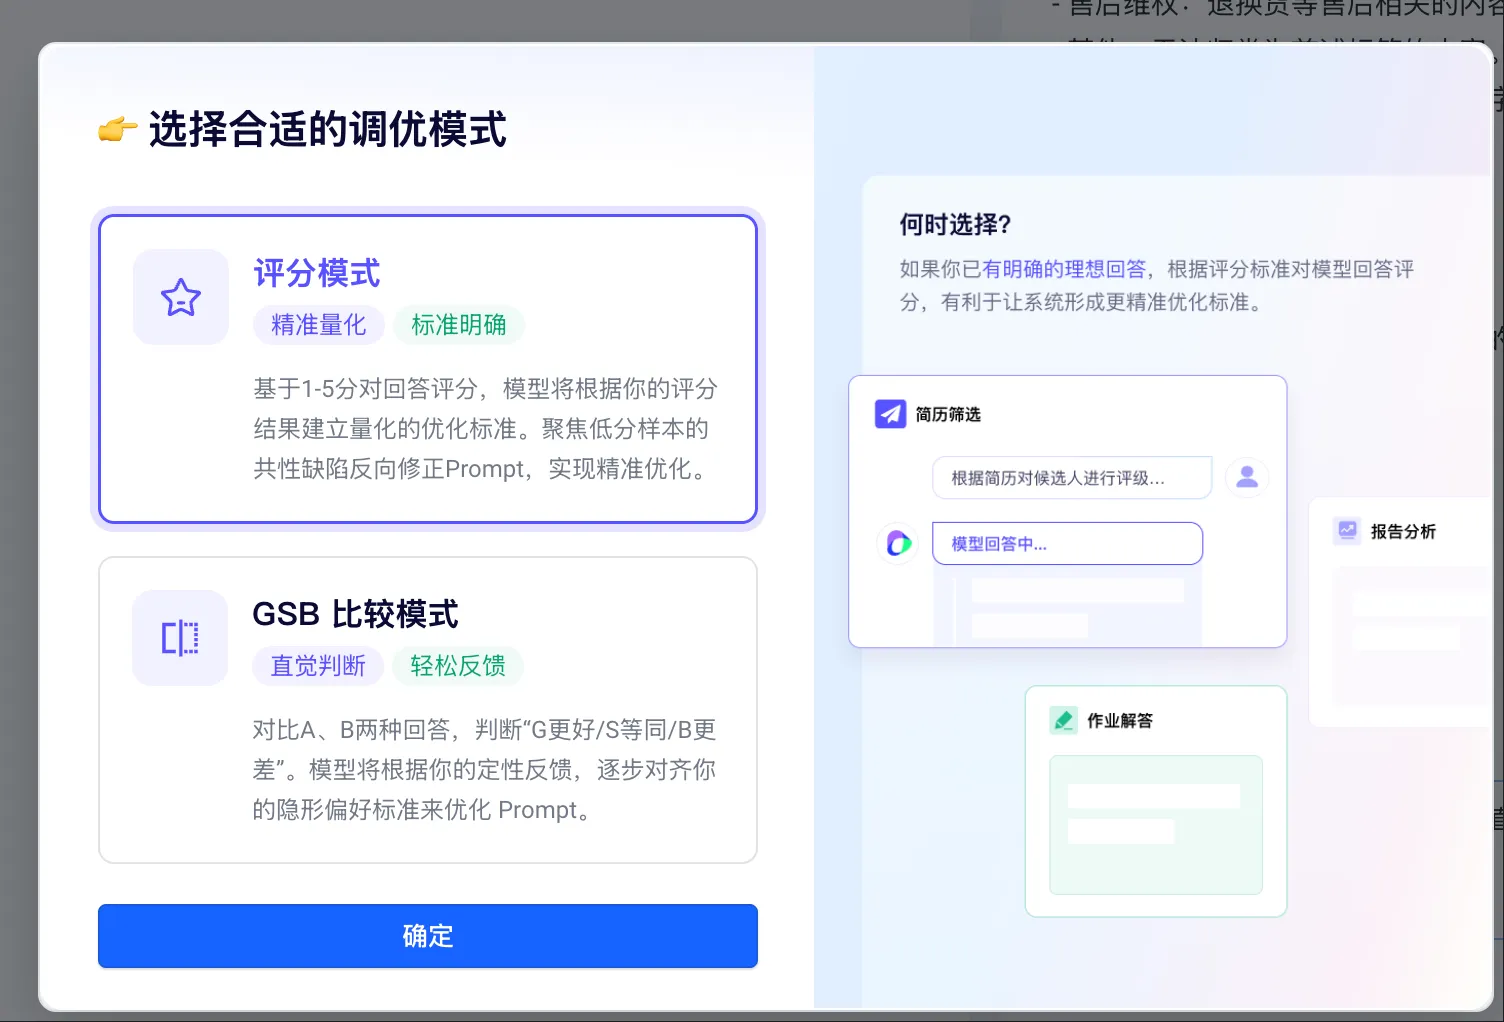The image size is (1504, 1022).
Task: Click the 精准量化 tag
Action: point(319,325)
